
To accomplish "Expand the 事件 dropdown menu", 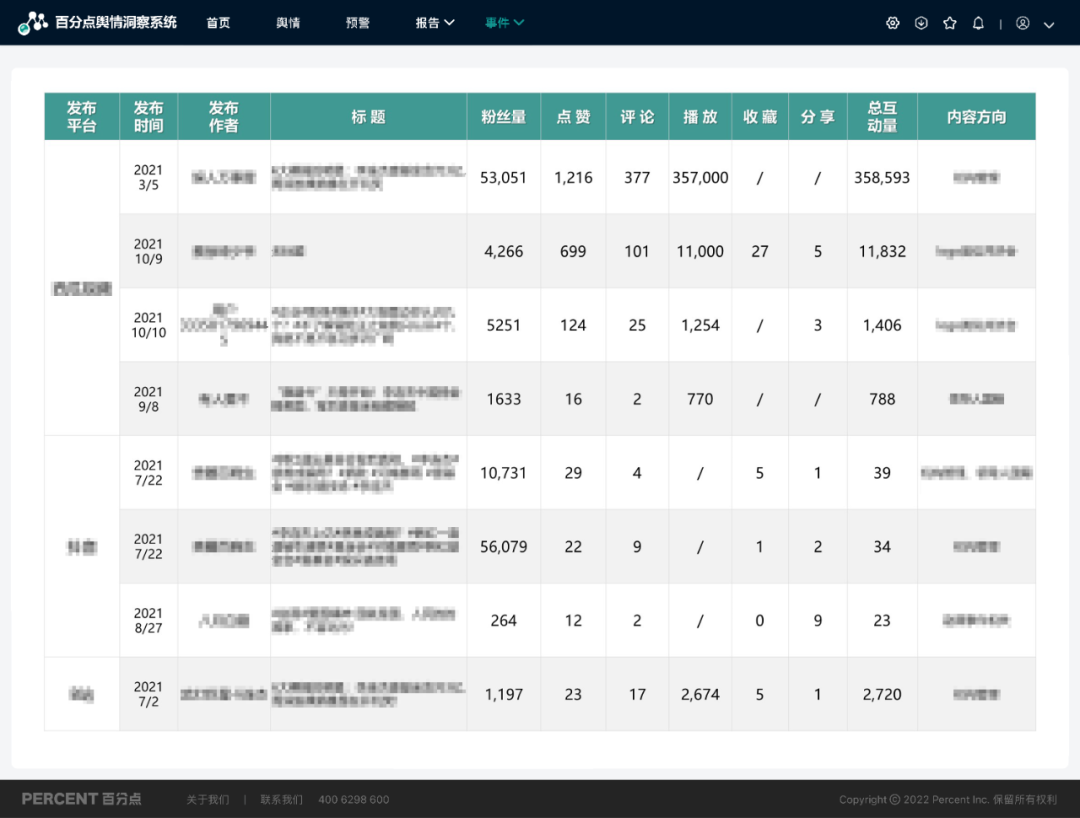I will point(505,23).
